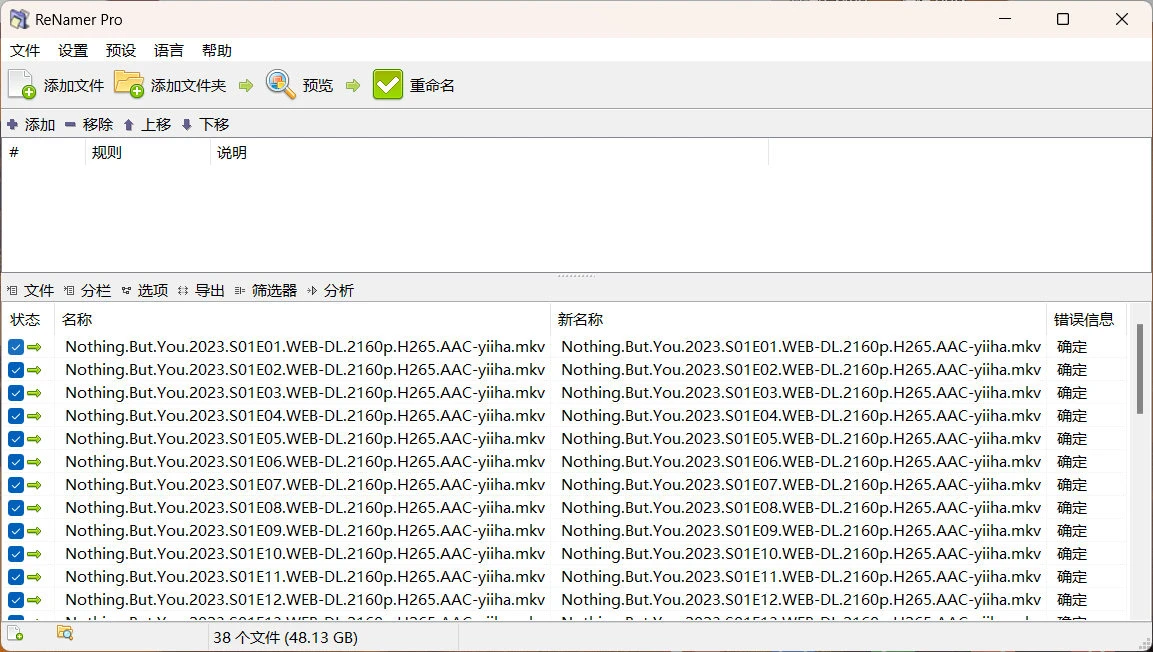
Task: Click the Rename (重命名) green checkmark icon
Action: pyautogui.click(x=388, y=85)
